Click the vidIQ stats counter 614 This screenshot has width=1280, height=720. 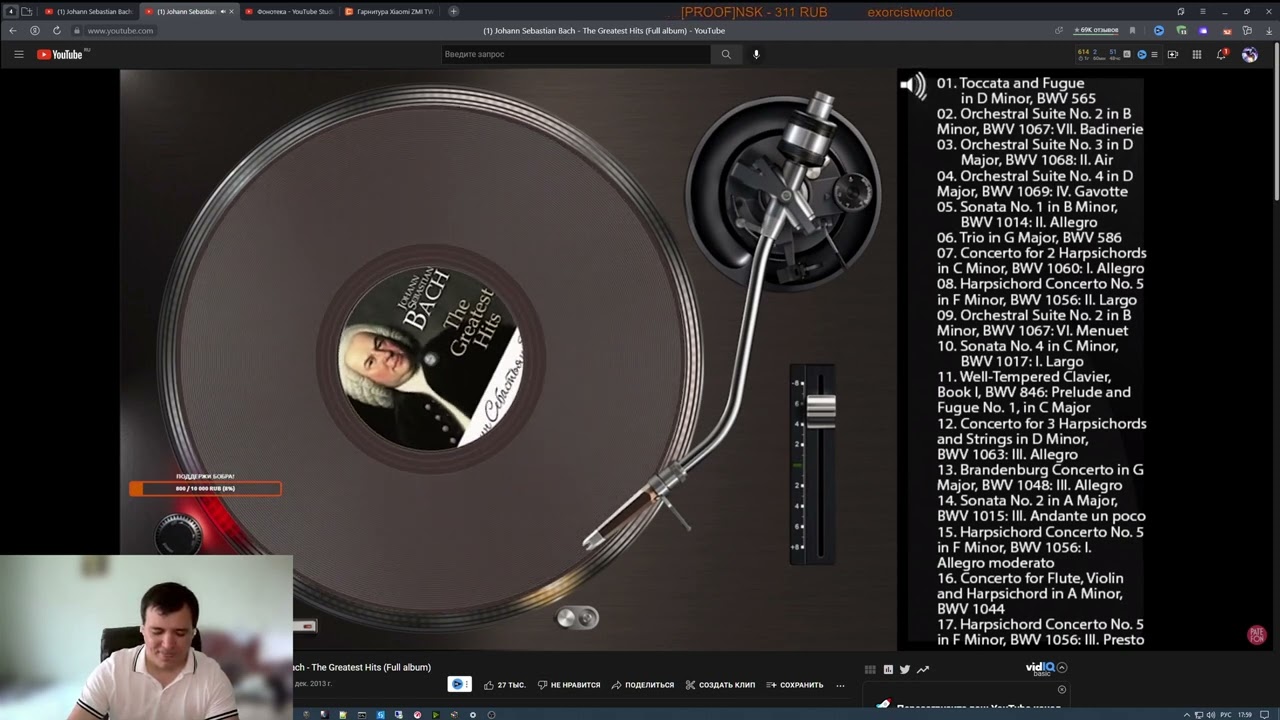(x=1084, y=51)
